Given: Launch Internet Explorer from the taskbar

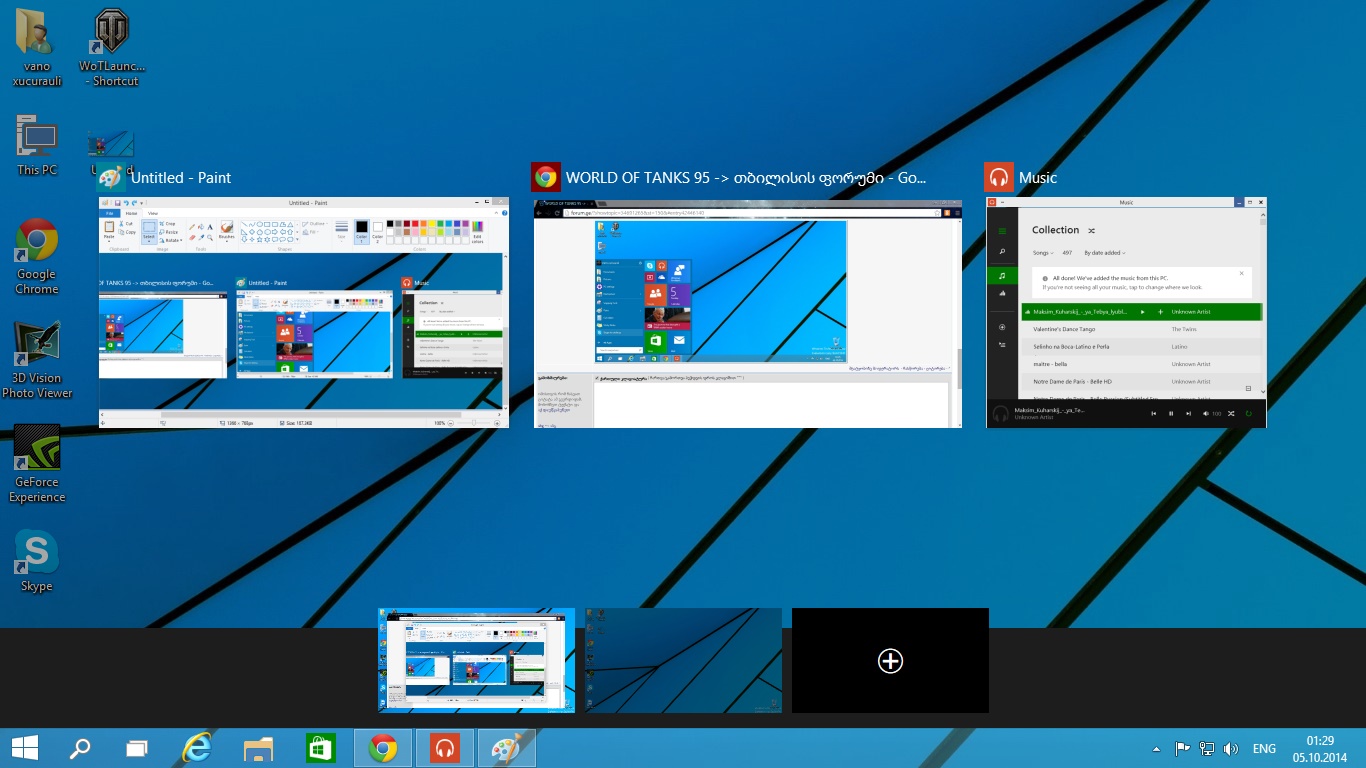Looking at the screenshot, I should click(198, 748).
